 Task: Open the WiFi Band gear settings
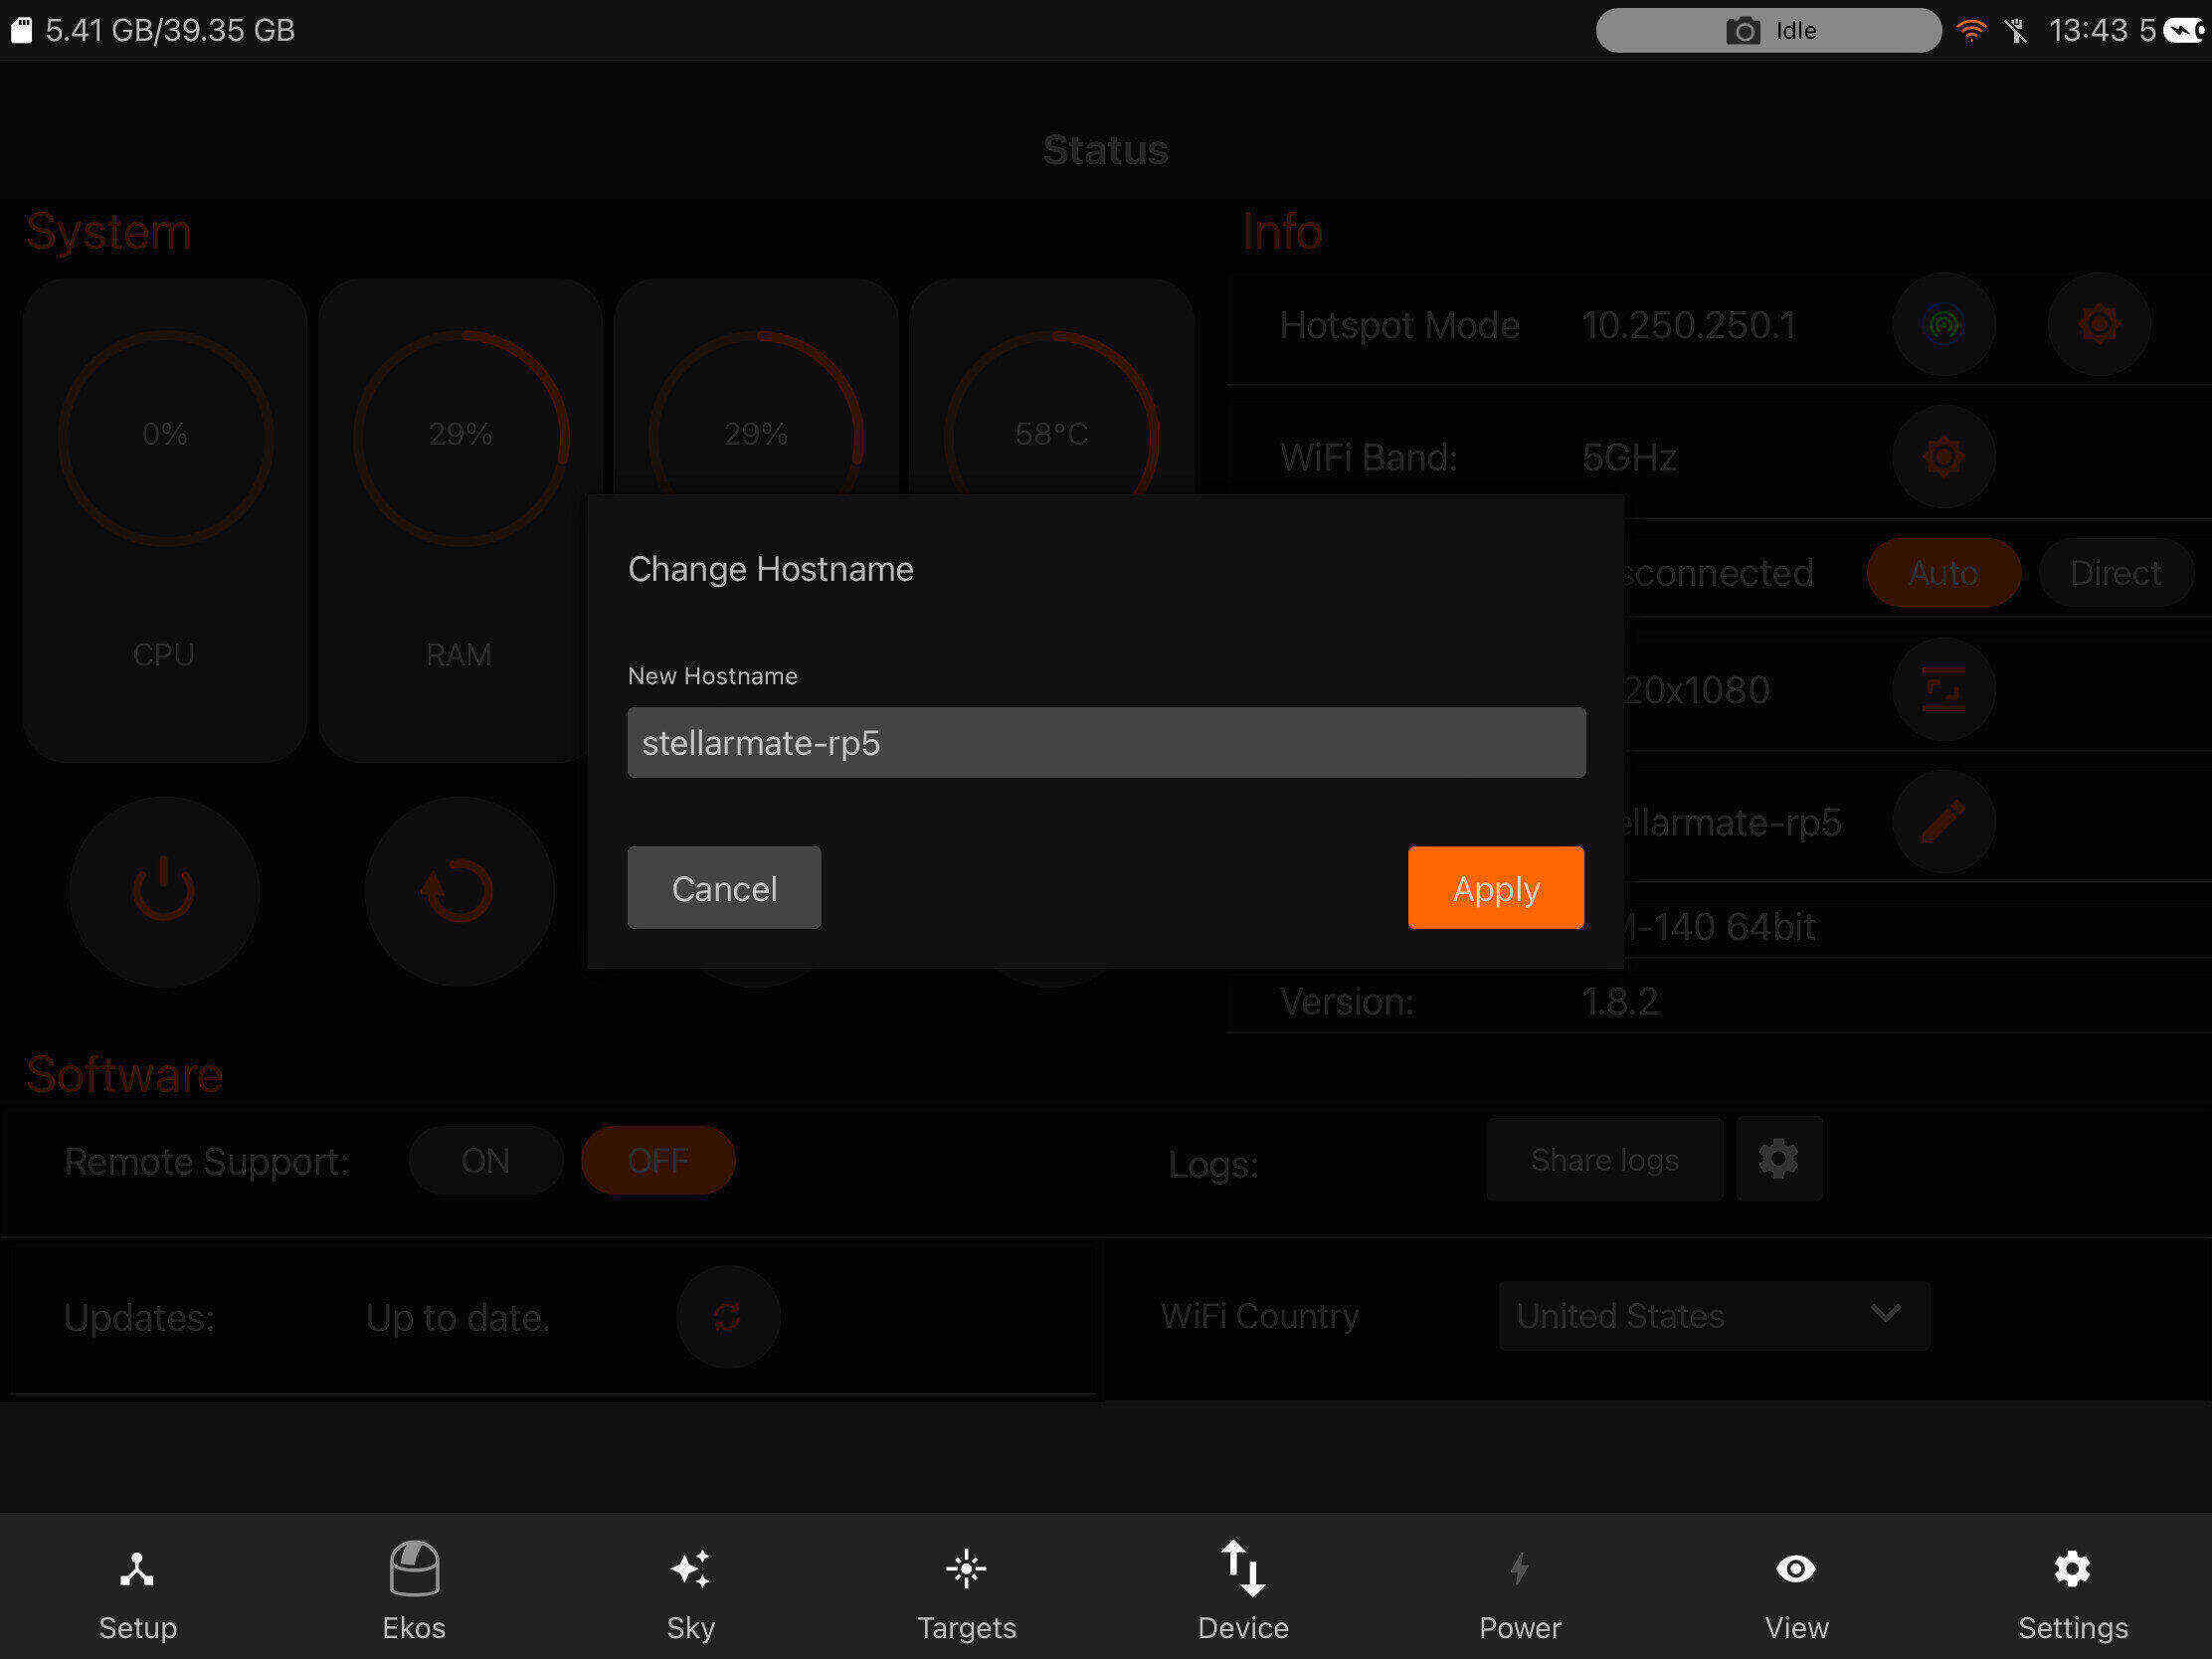click(x=1943, y=457)
